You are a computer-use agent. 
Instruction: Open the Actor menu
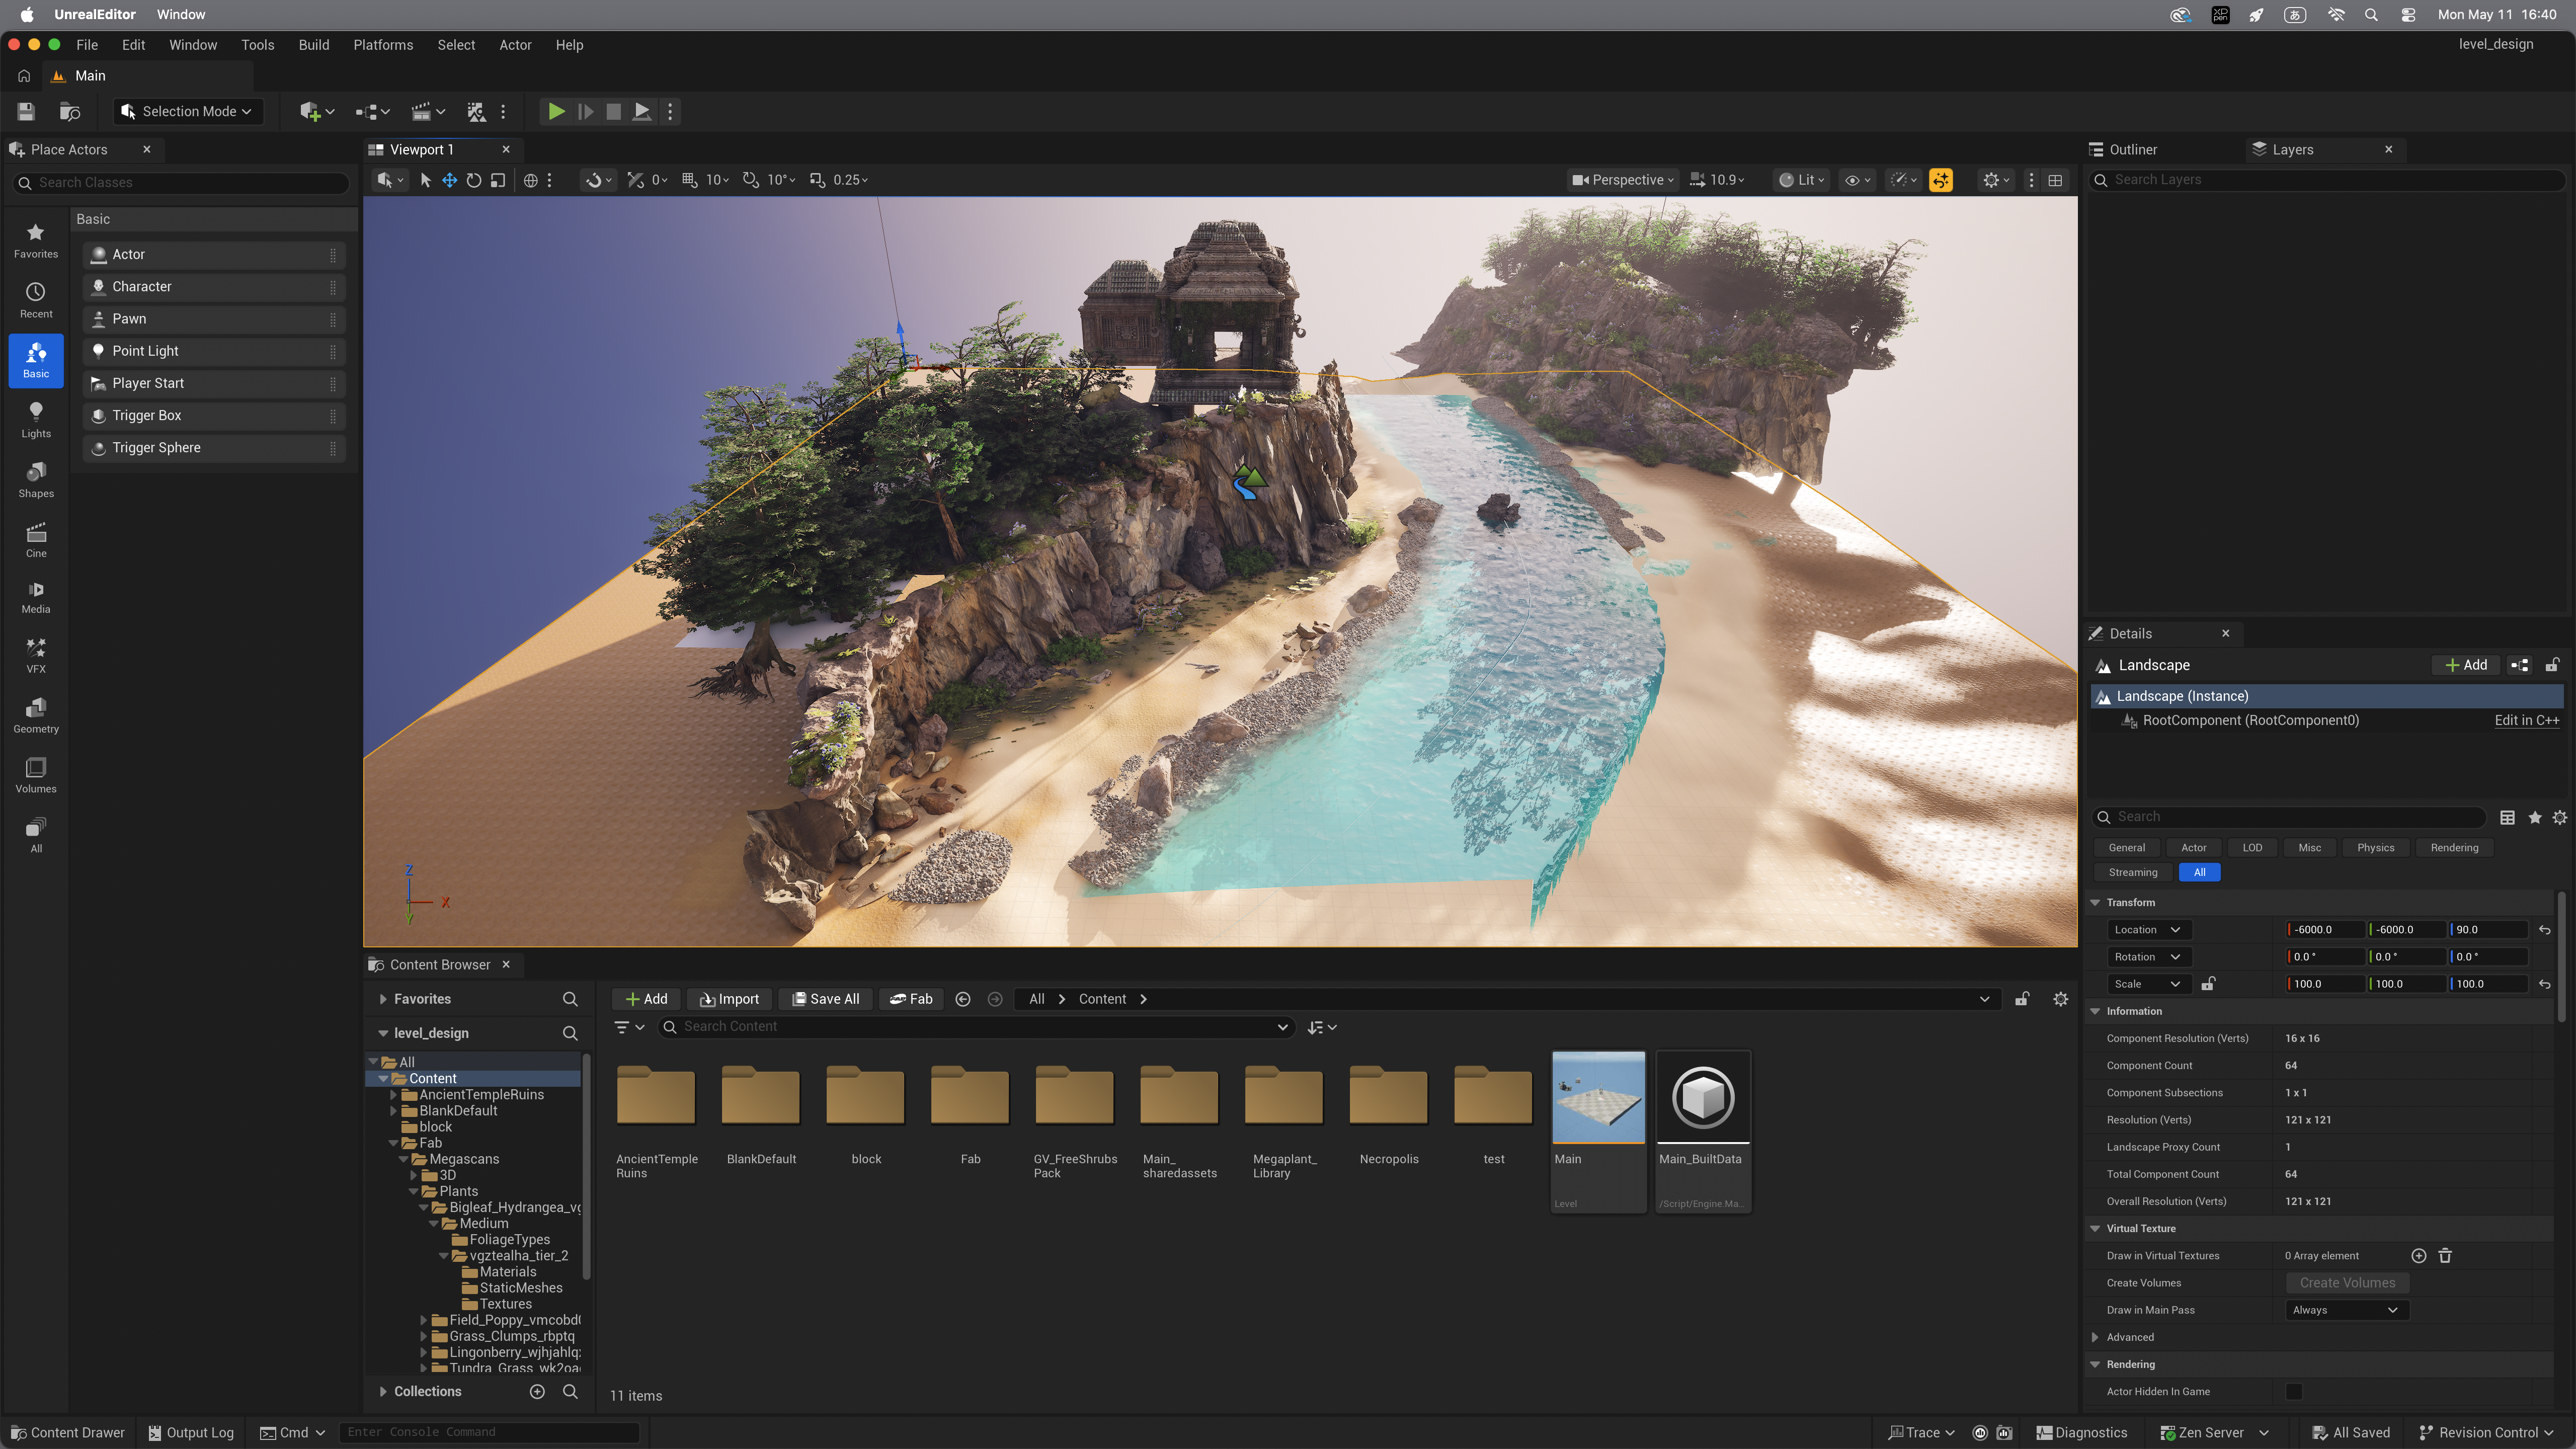[515, 45]
